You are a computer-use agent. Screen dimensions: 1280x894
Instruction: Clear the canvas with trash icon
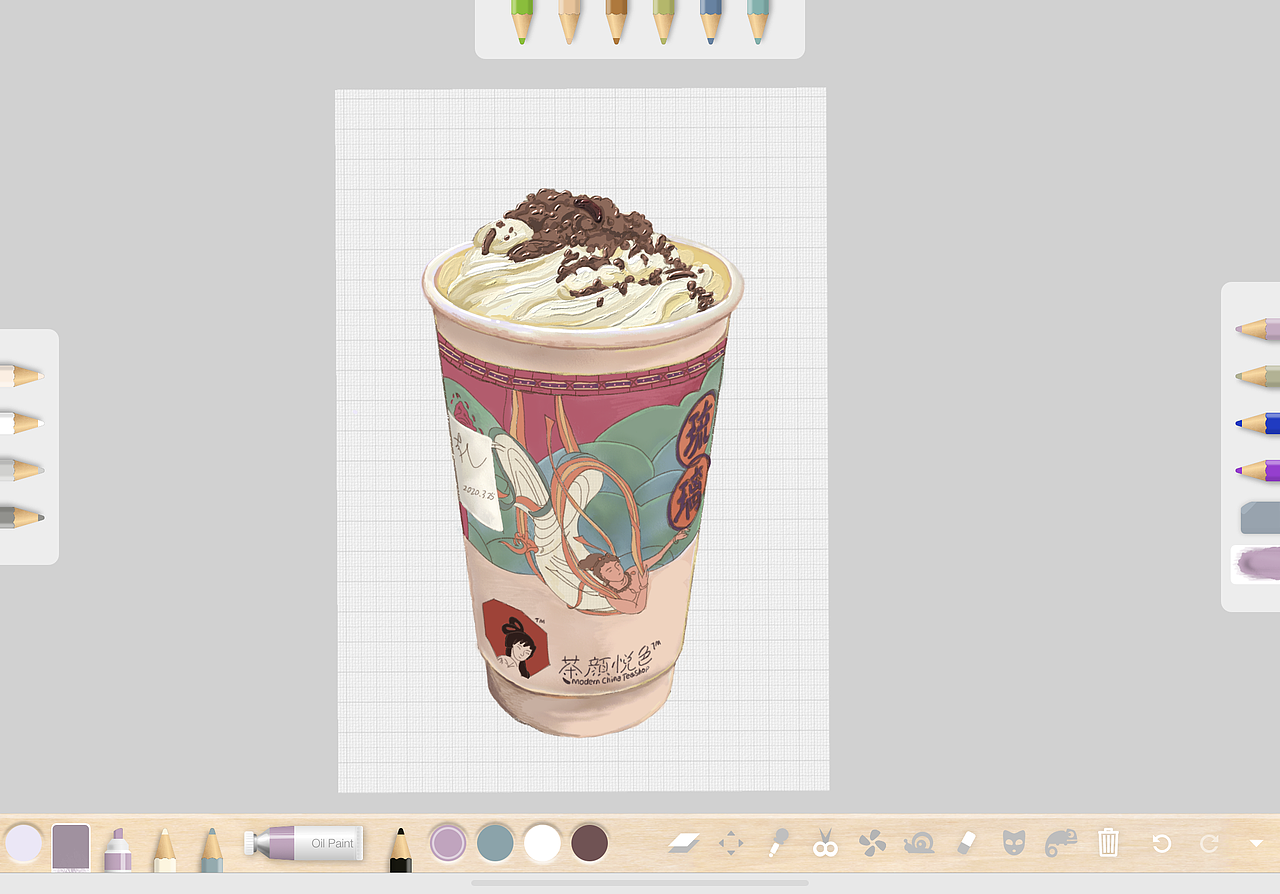point(1108,843)
